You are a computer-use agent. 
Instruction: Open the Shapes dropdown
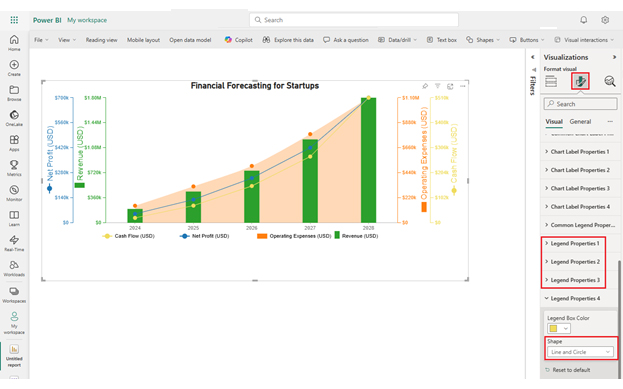483,40
